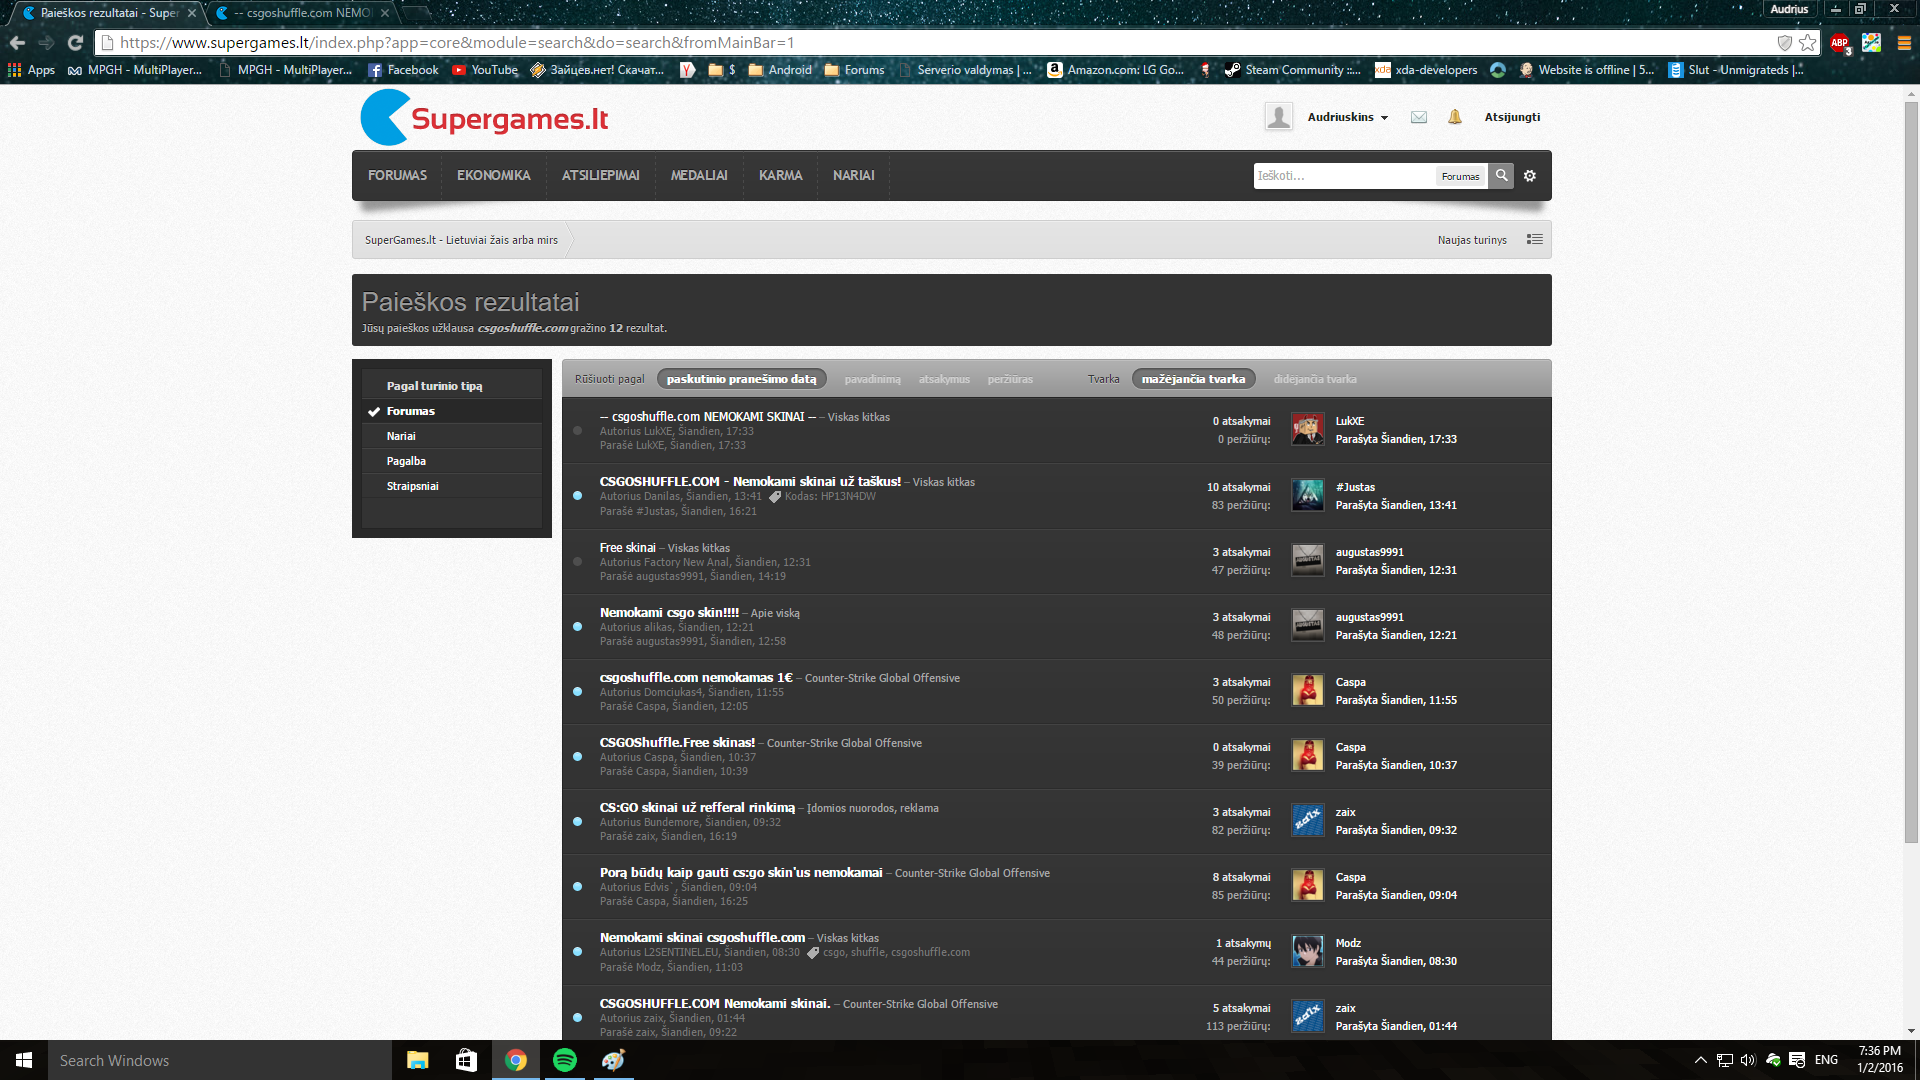The height and width of the screenshot is (1080, 1920).
Task: Open the MEDALIAI nav menu
Action: click(x=699, y=175)
